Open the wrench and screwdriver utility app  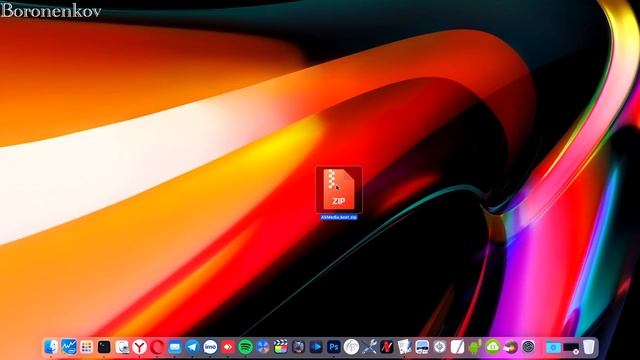369,347
